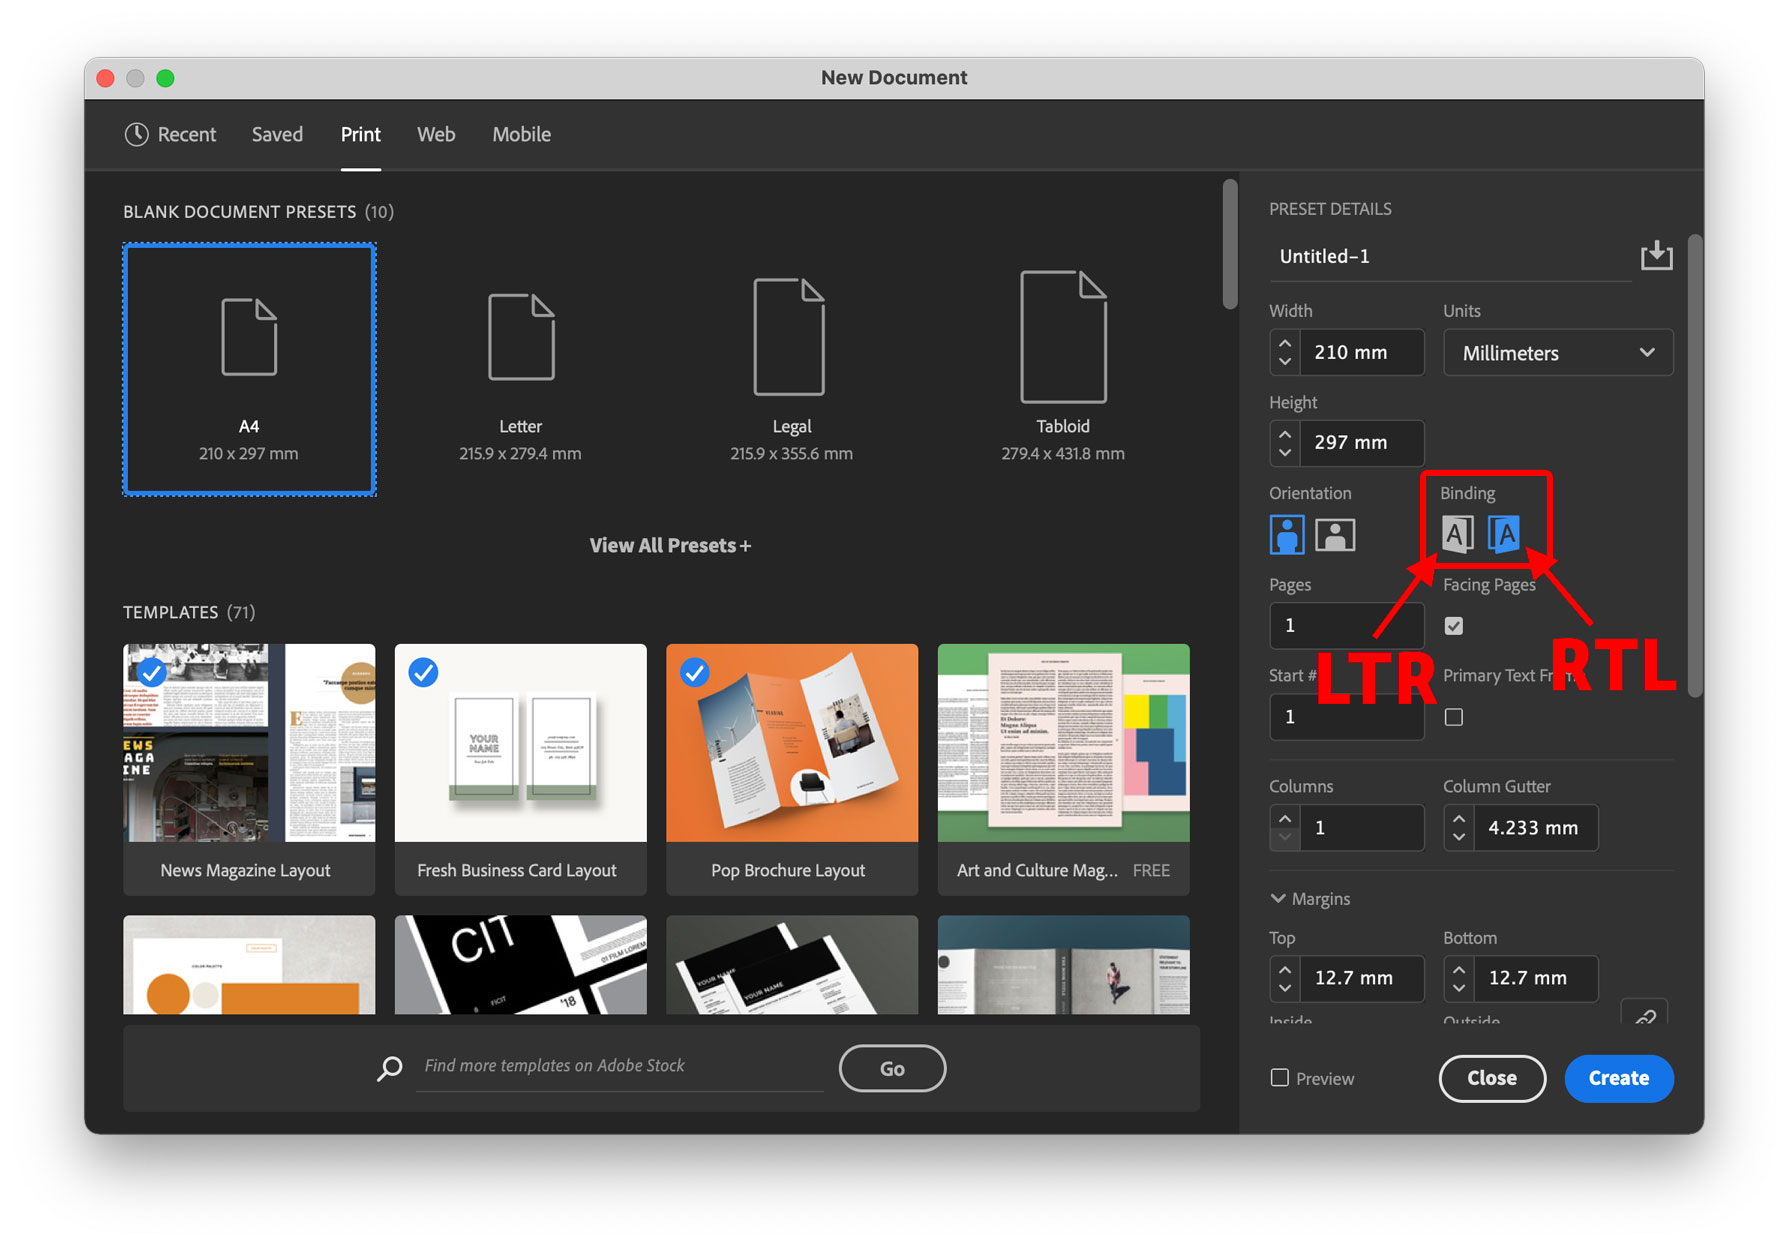Click the save document preset icon
The width and height of the screenshot is (1788, 1245).
(1657, 256)
